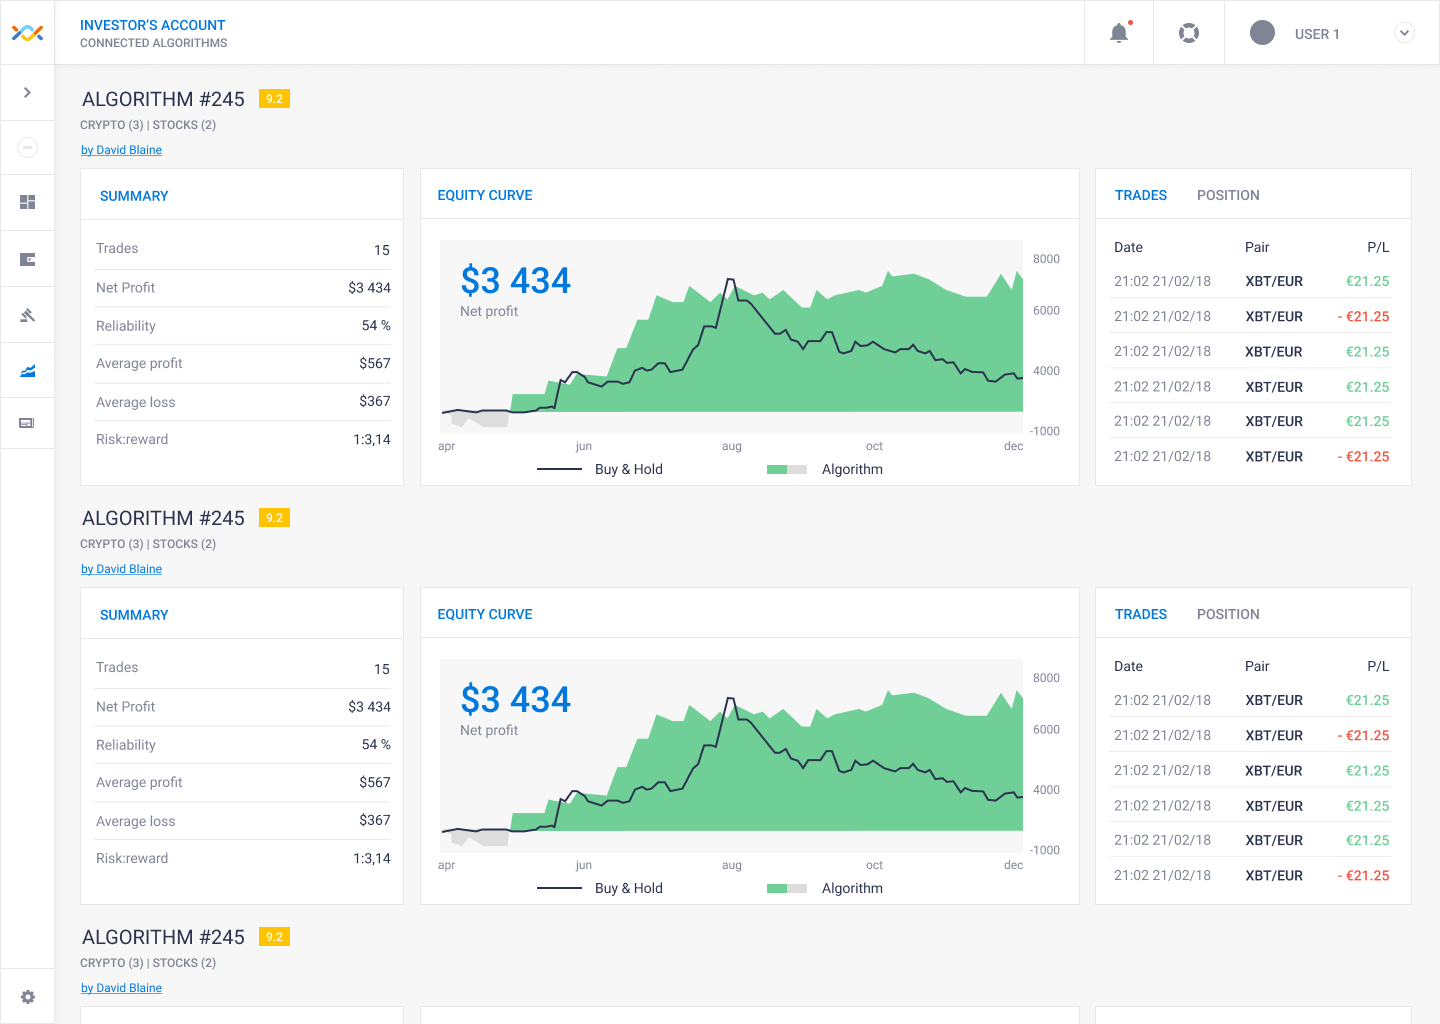Expand the left sidebar with the chevron arrow
Screen dimensions: 1440x1024
coord(27,92)
